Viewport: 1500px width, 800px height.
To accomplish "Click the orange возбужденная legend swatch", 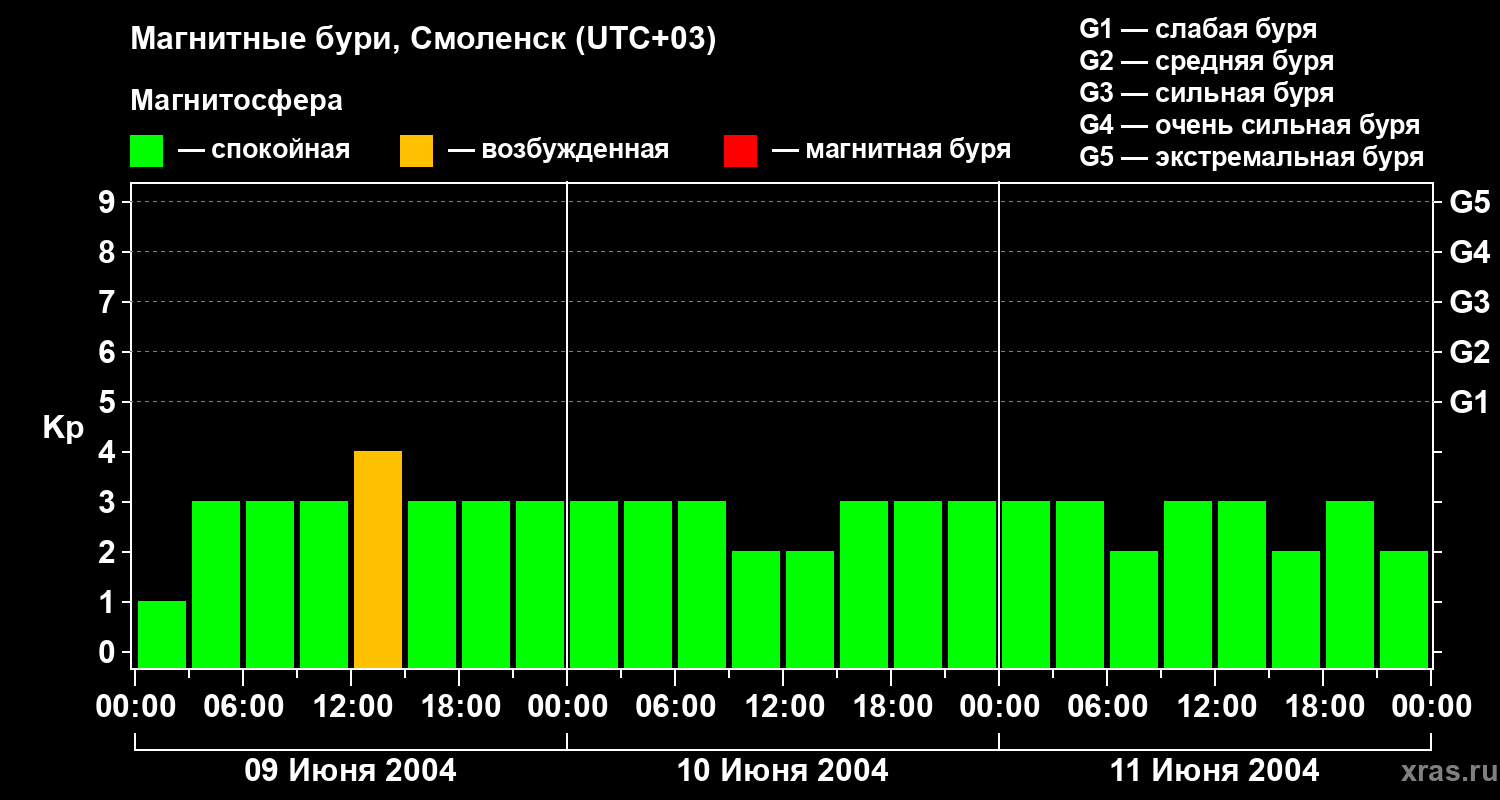I will click(416, 151).
